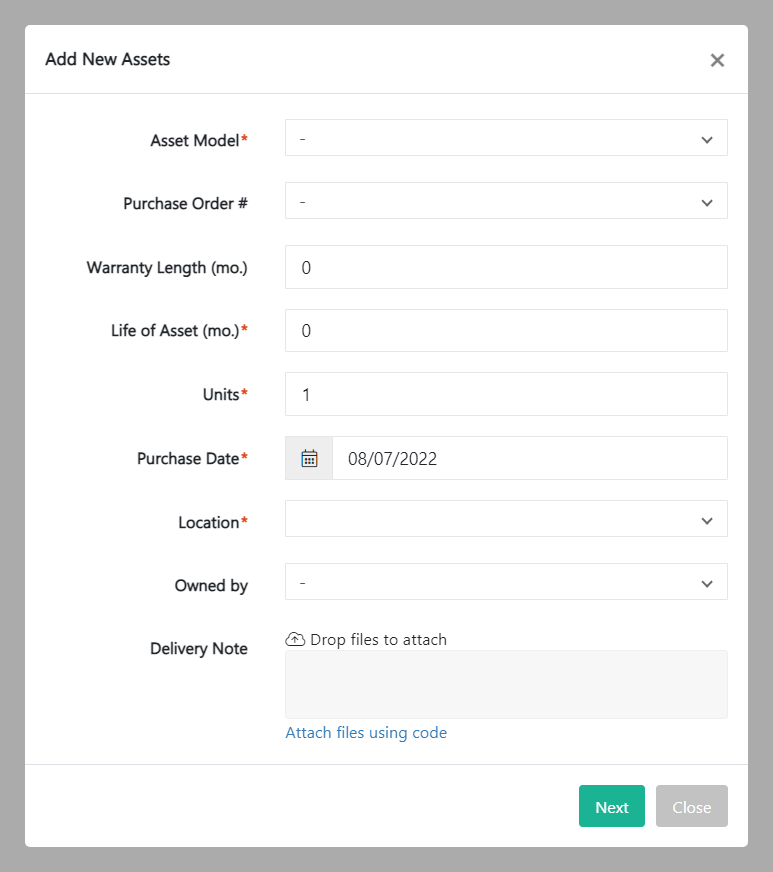
Task: Click the calendar icon beside Purchase Date
Action: pyautogui.click(x=309, y=458)
